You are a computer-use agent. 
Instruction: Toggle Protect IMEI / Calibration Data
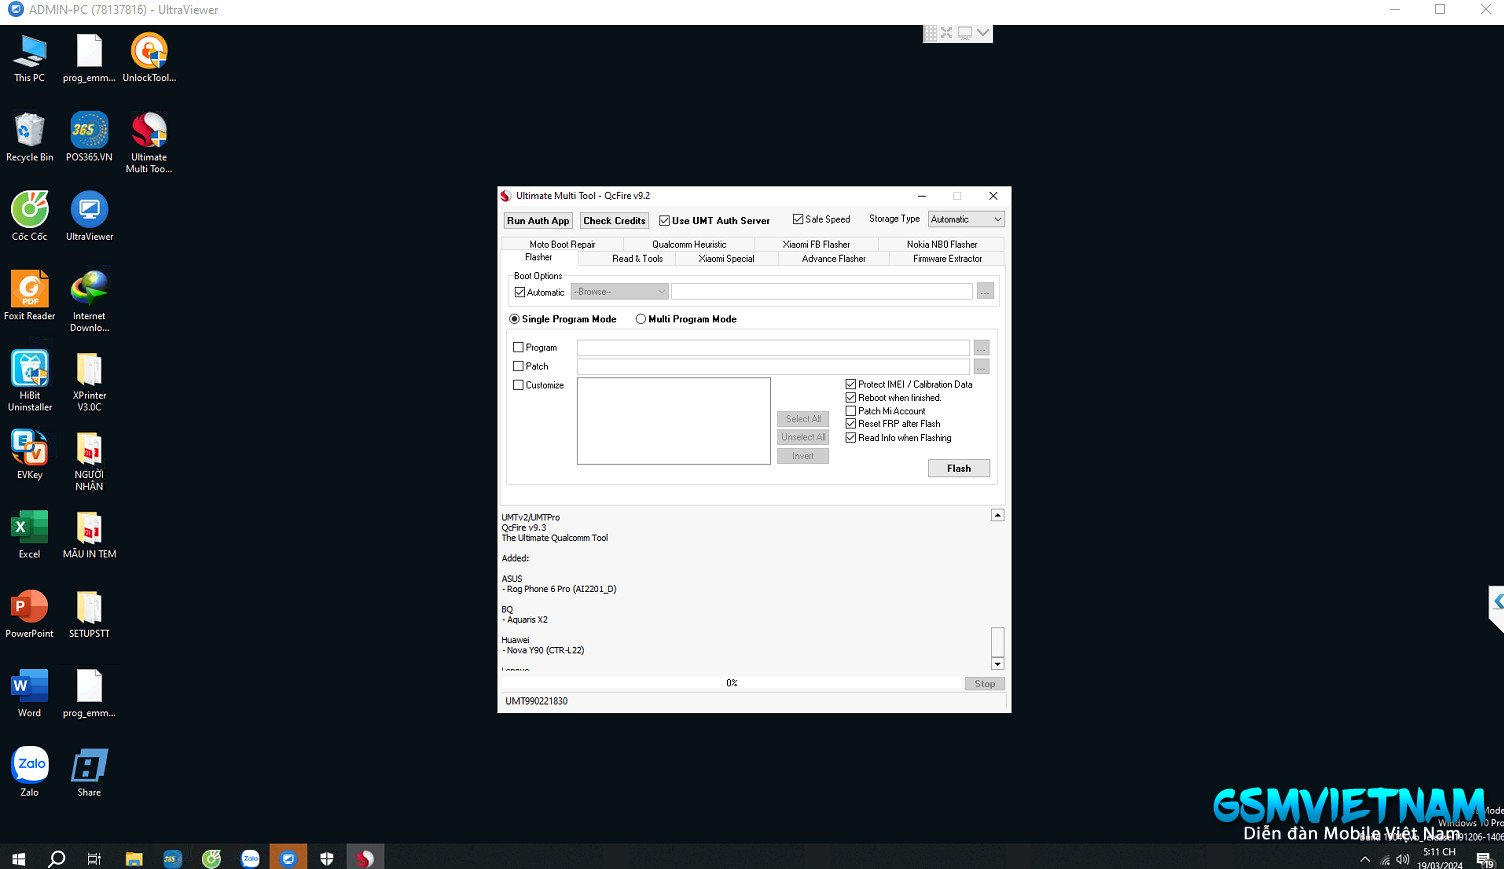tap(908, 384)
